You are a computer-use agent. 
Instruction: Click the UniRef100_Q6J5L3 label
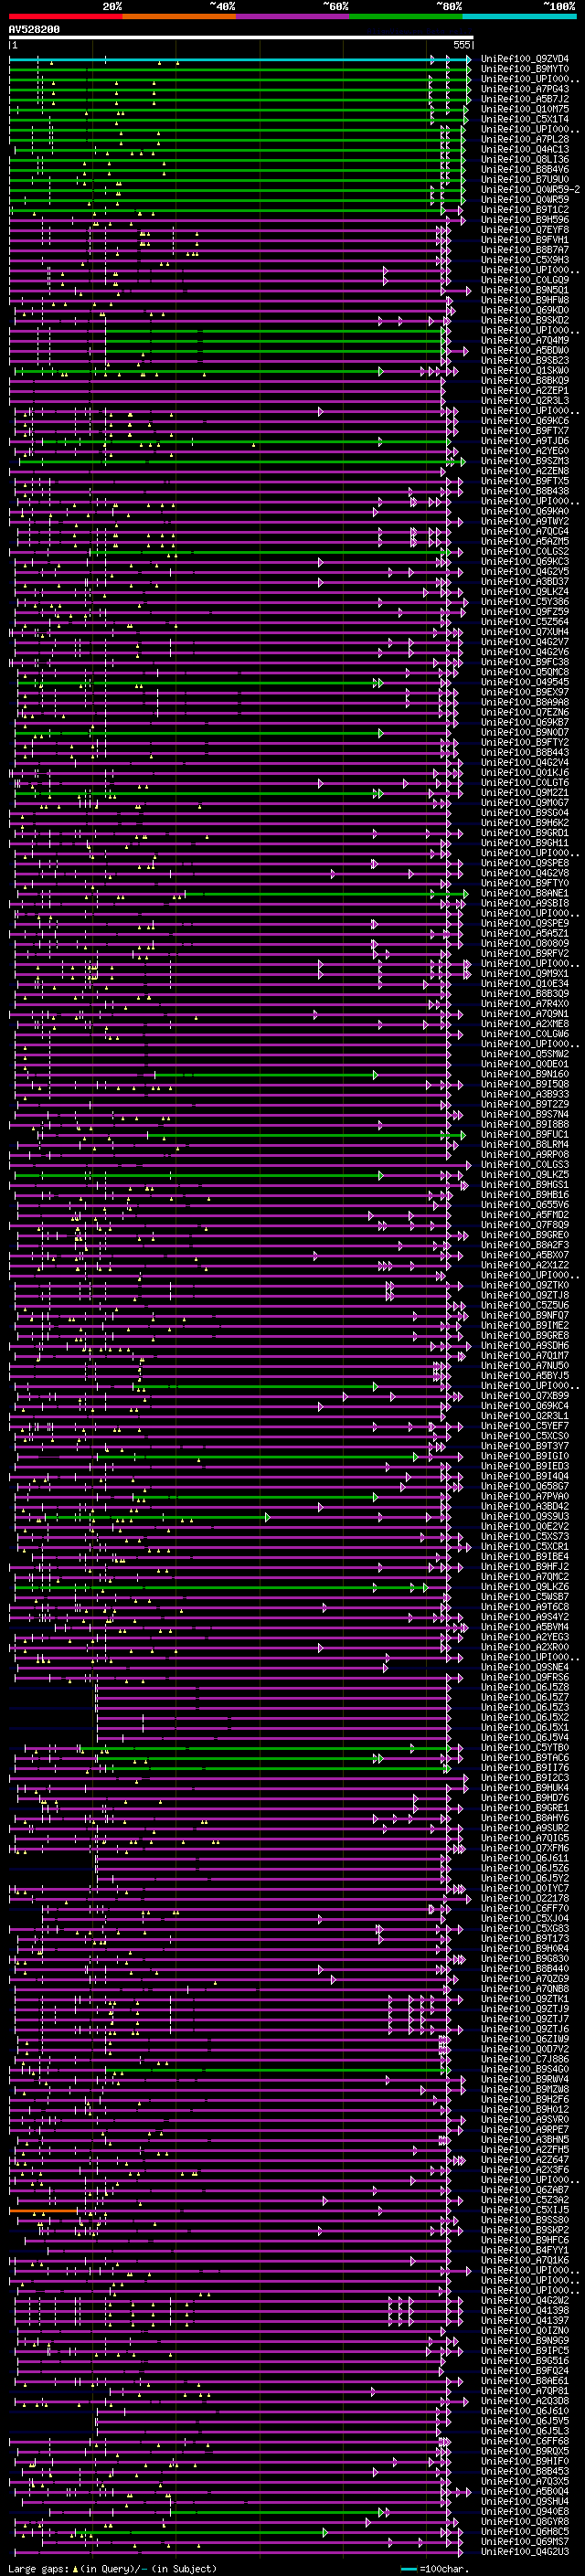point(525,2430)
